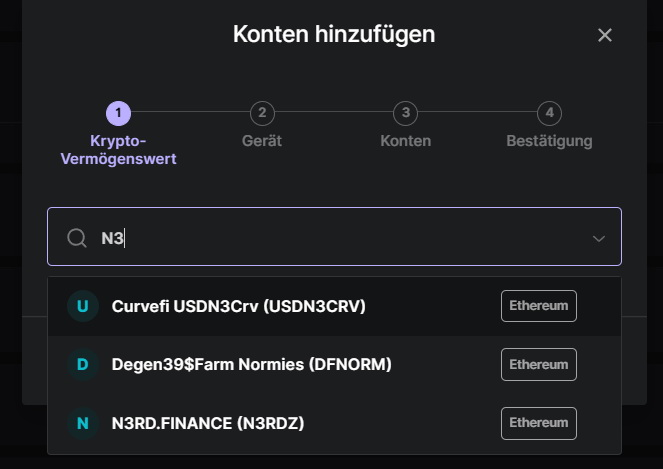Viewport: 663px width, 469px height.
Task: Focus the N3 search input field
Action: pyautogui.click(x=334, y=236)
